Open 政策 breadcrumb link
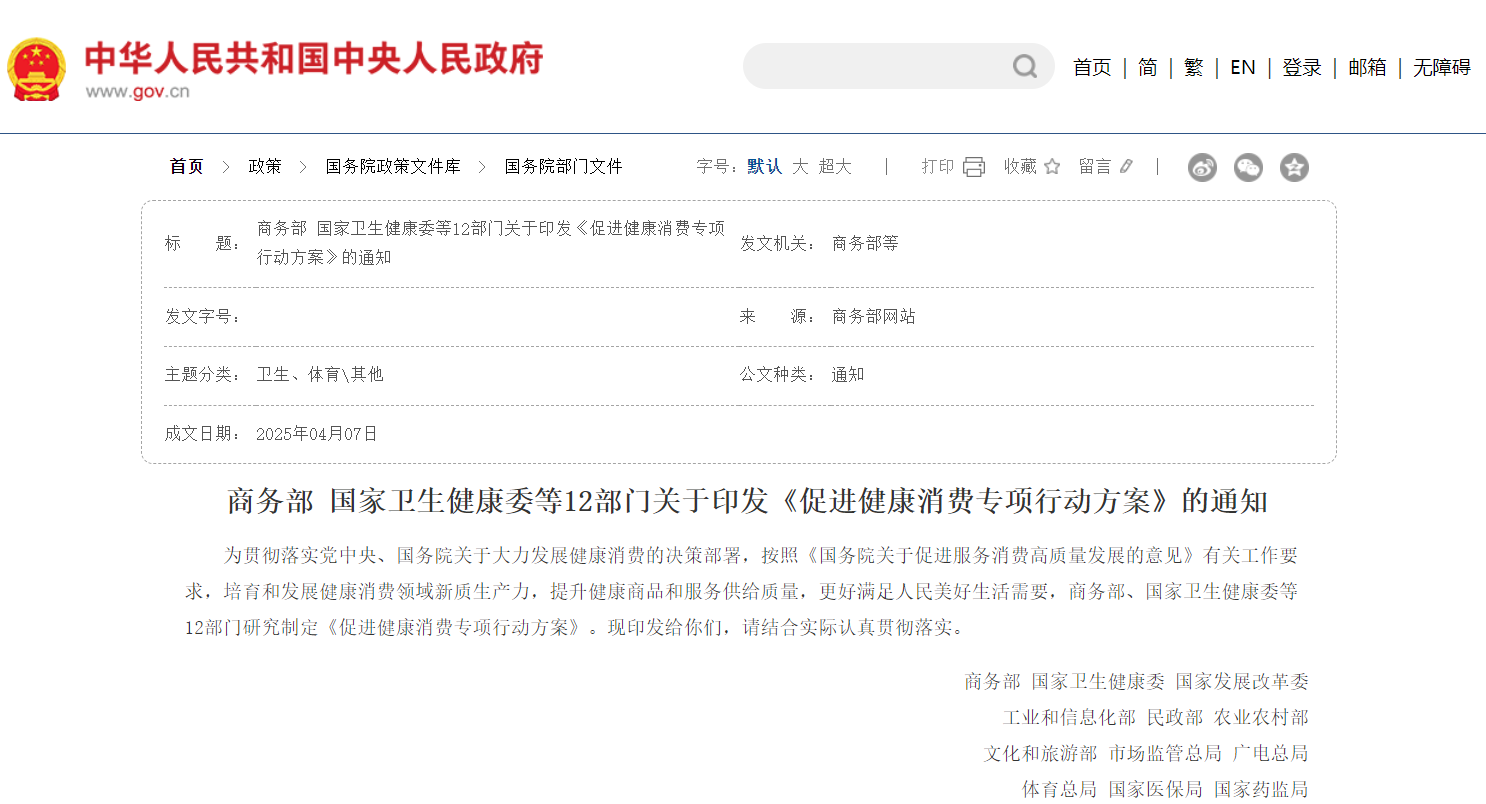This screenshot has height=804, width=1486. [x=265, y=167]
